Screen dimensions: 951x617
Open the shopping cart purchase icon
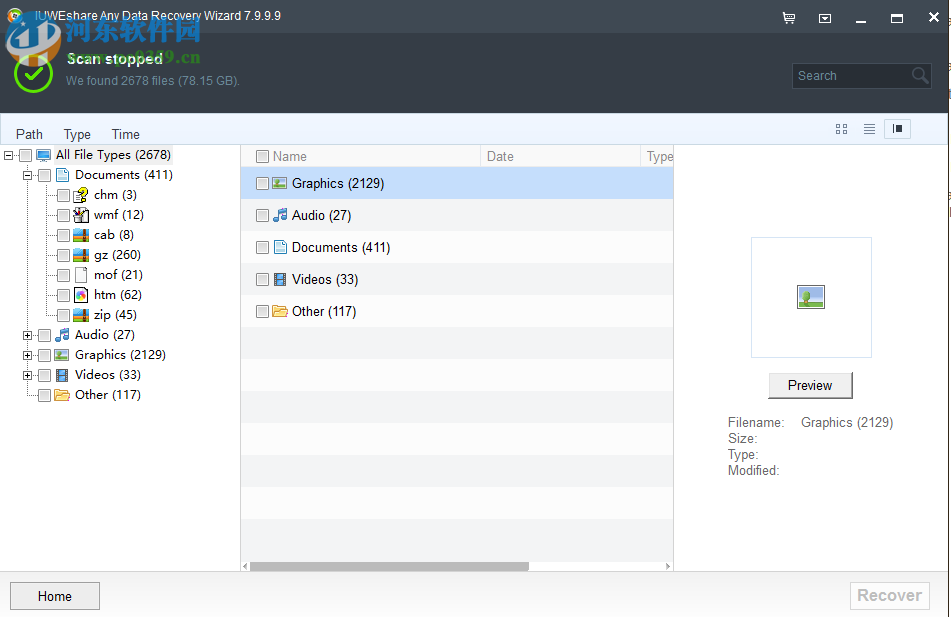789,17
